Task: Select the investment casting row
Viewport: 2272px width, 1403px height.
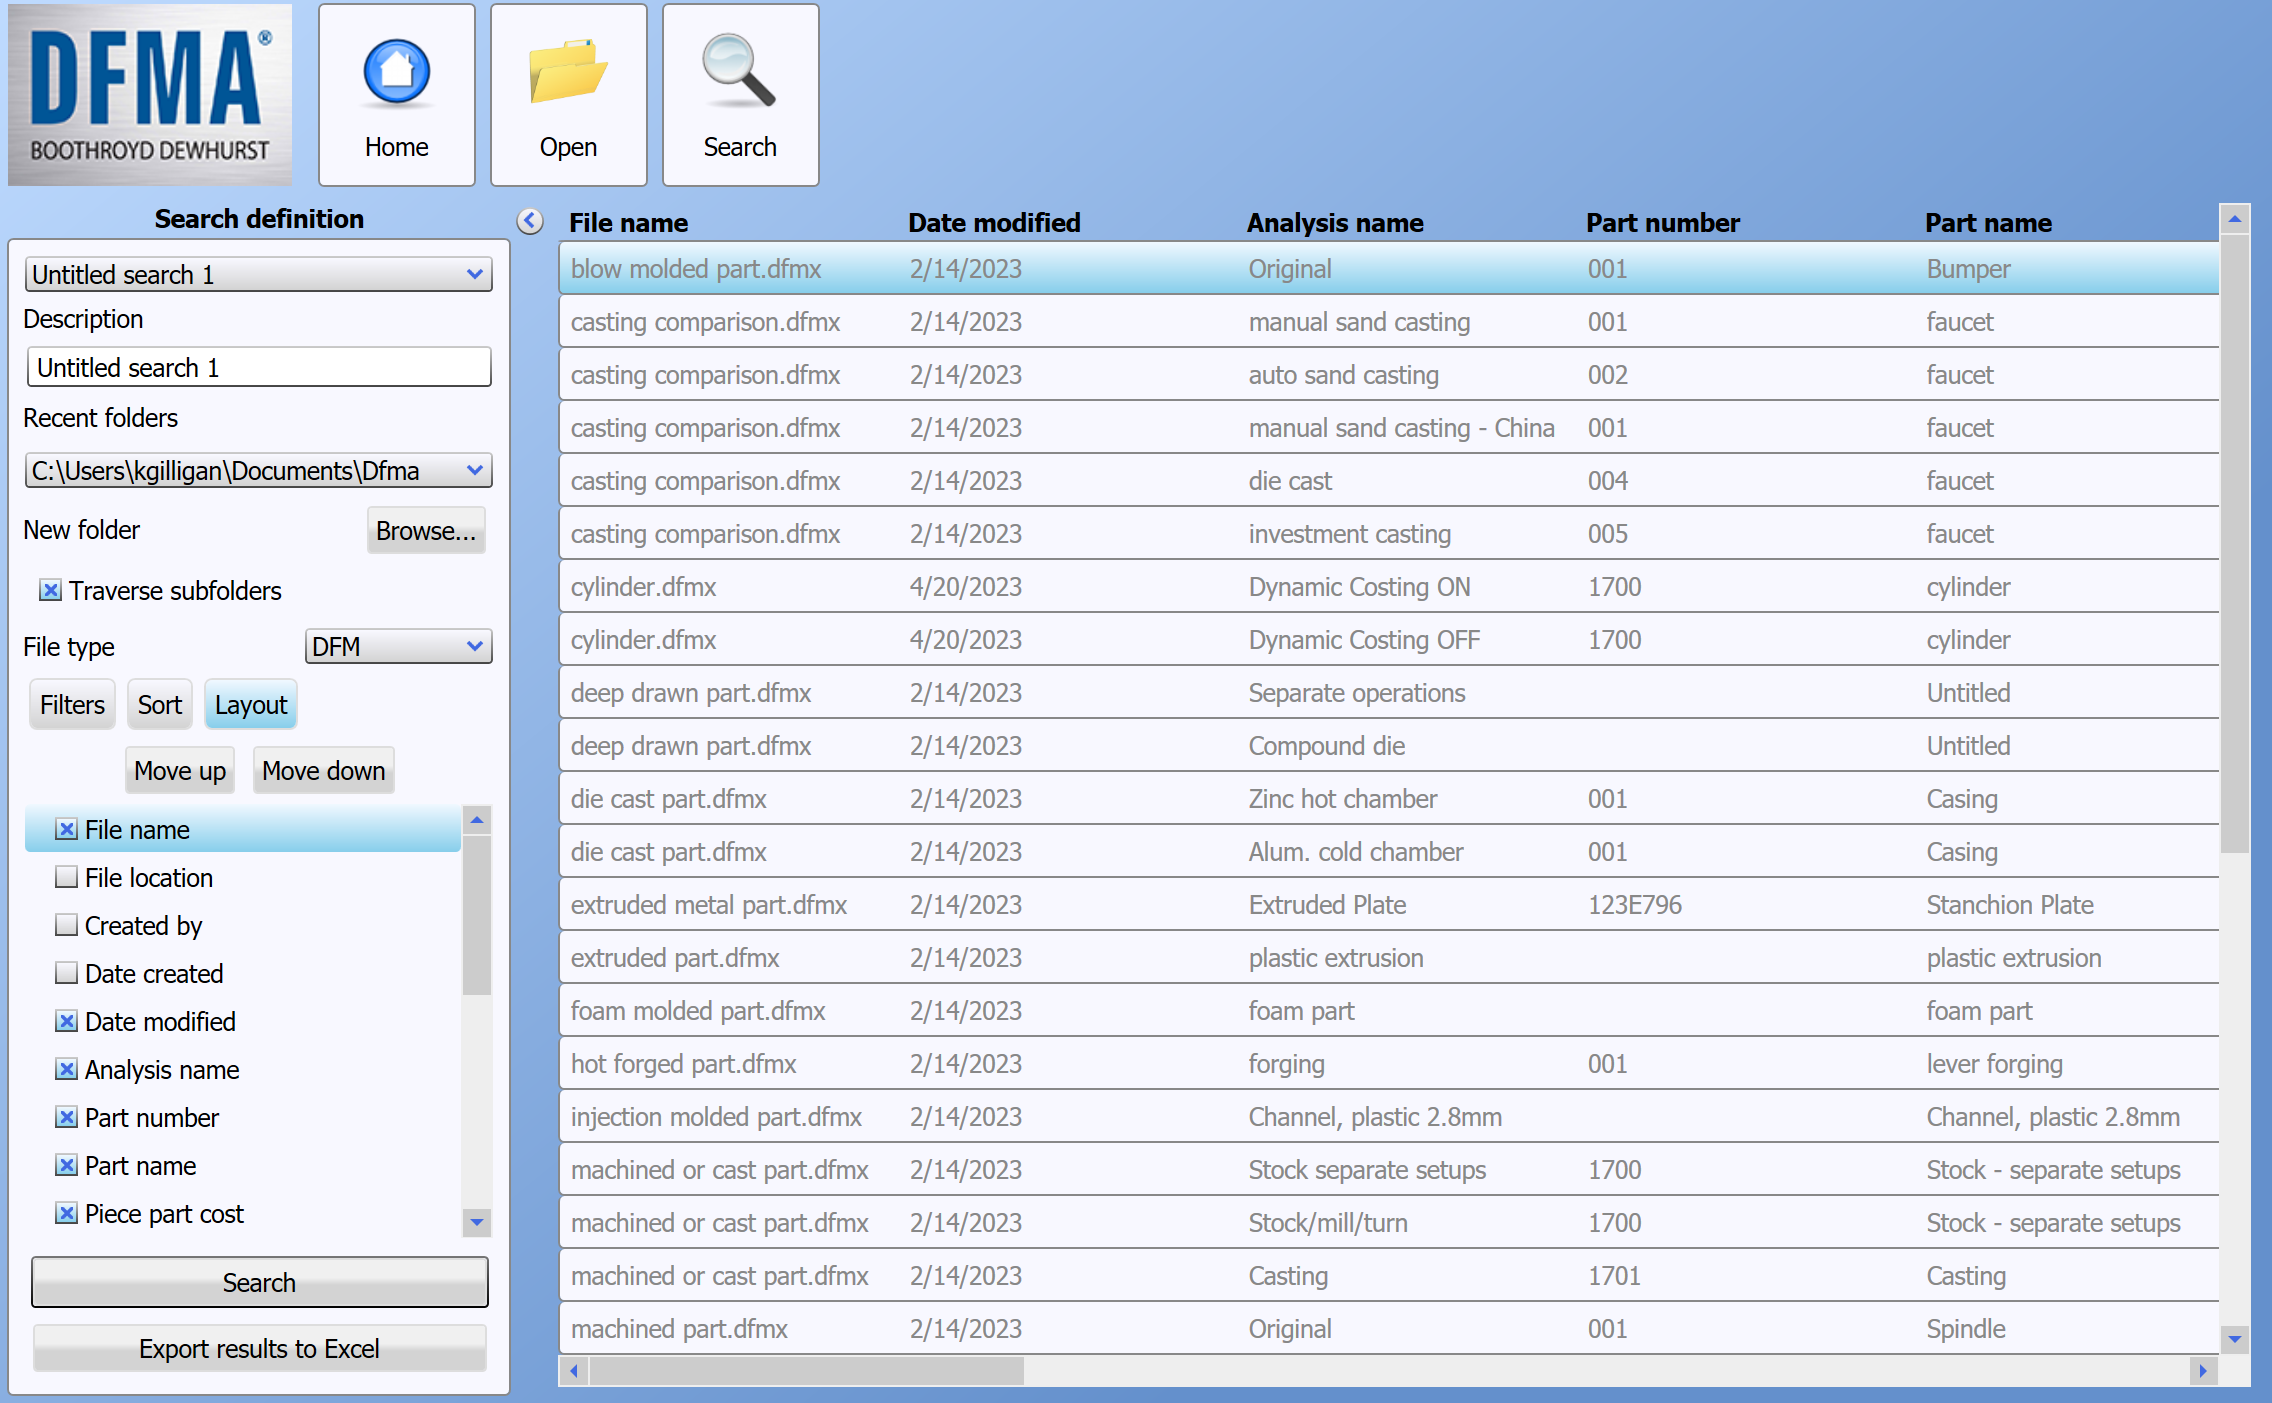Action: click(x=1389, y=534)
